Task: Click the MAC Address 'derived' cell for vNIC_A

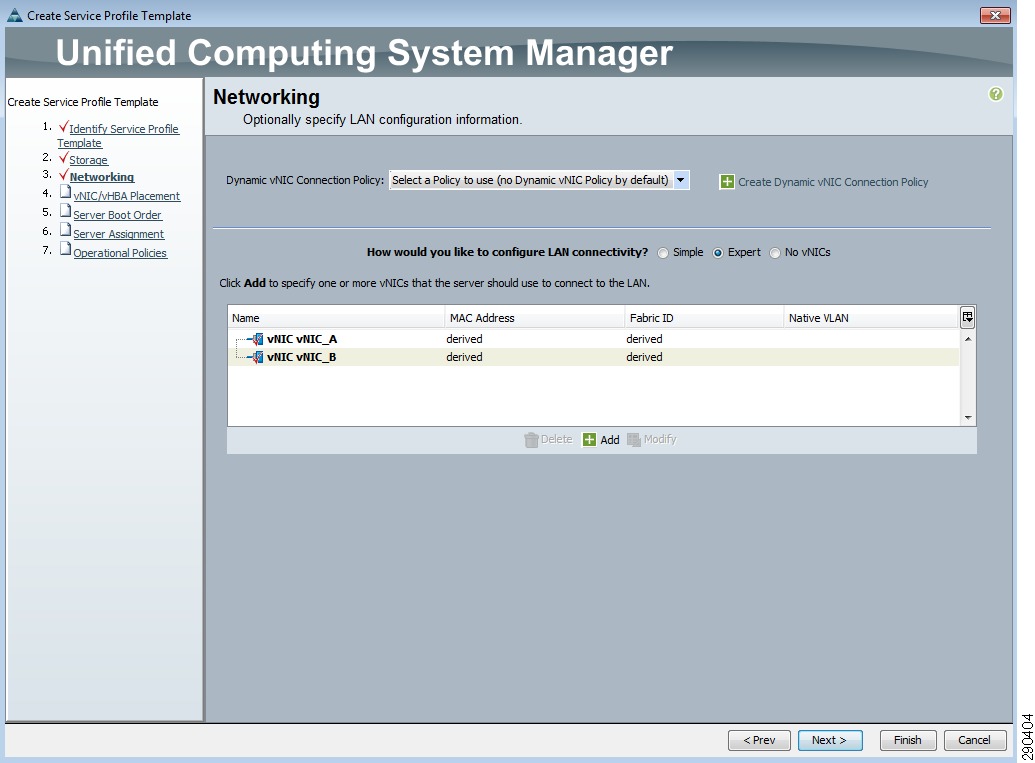Action: (465, 339)
